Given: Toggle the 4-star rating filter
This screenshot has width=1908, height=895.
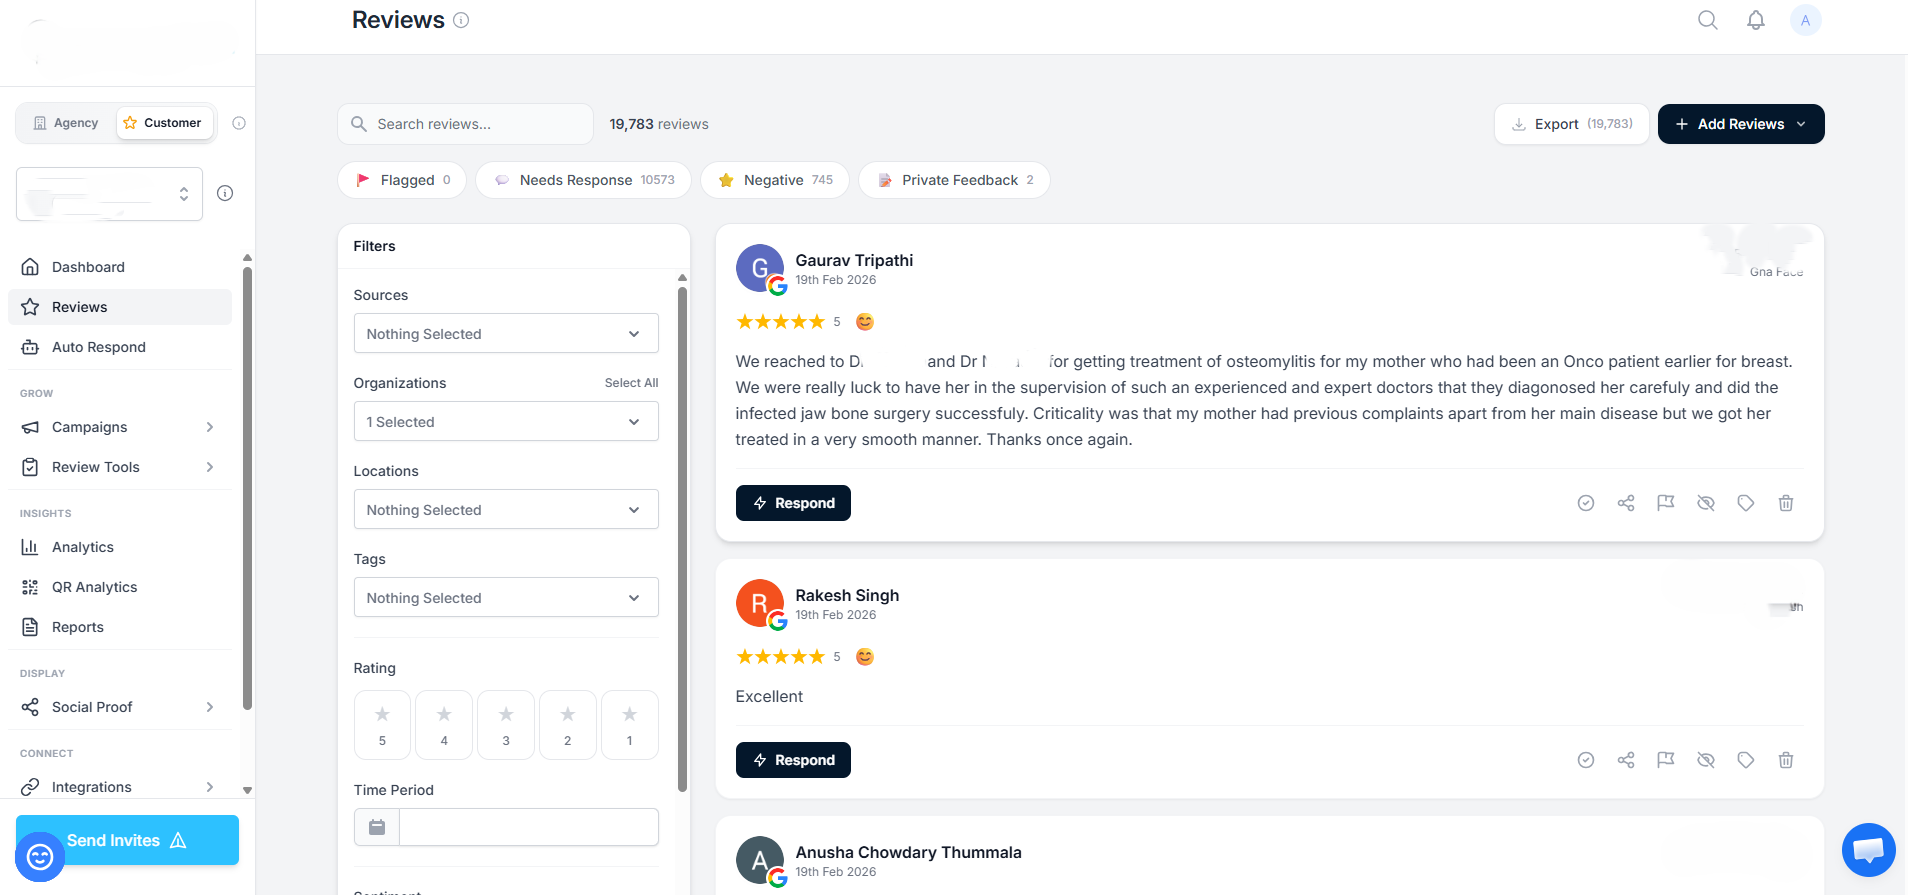Looking at the screenshot, I should click(444, 725).
